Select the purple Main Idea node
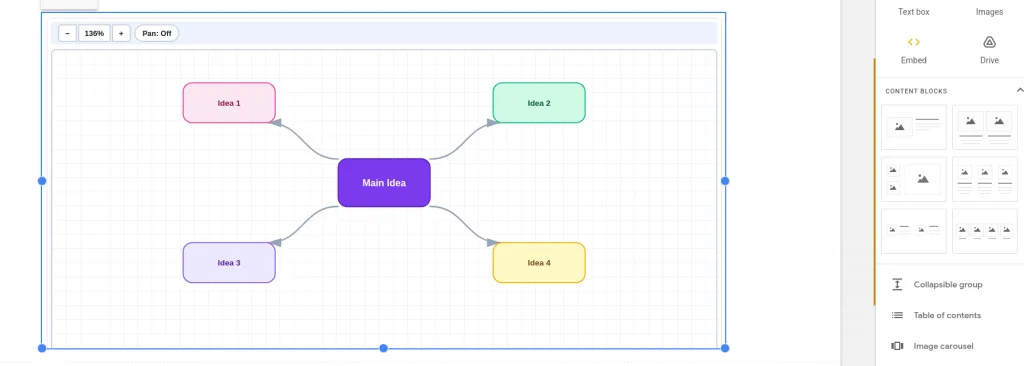This screenshot has width=1024, height=366. (384, 183)
